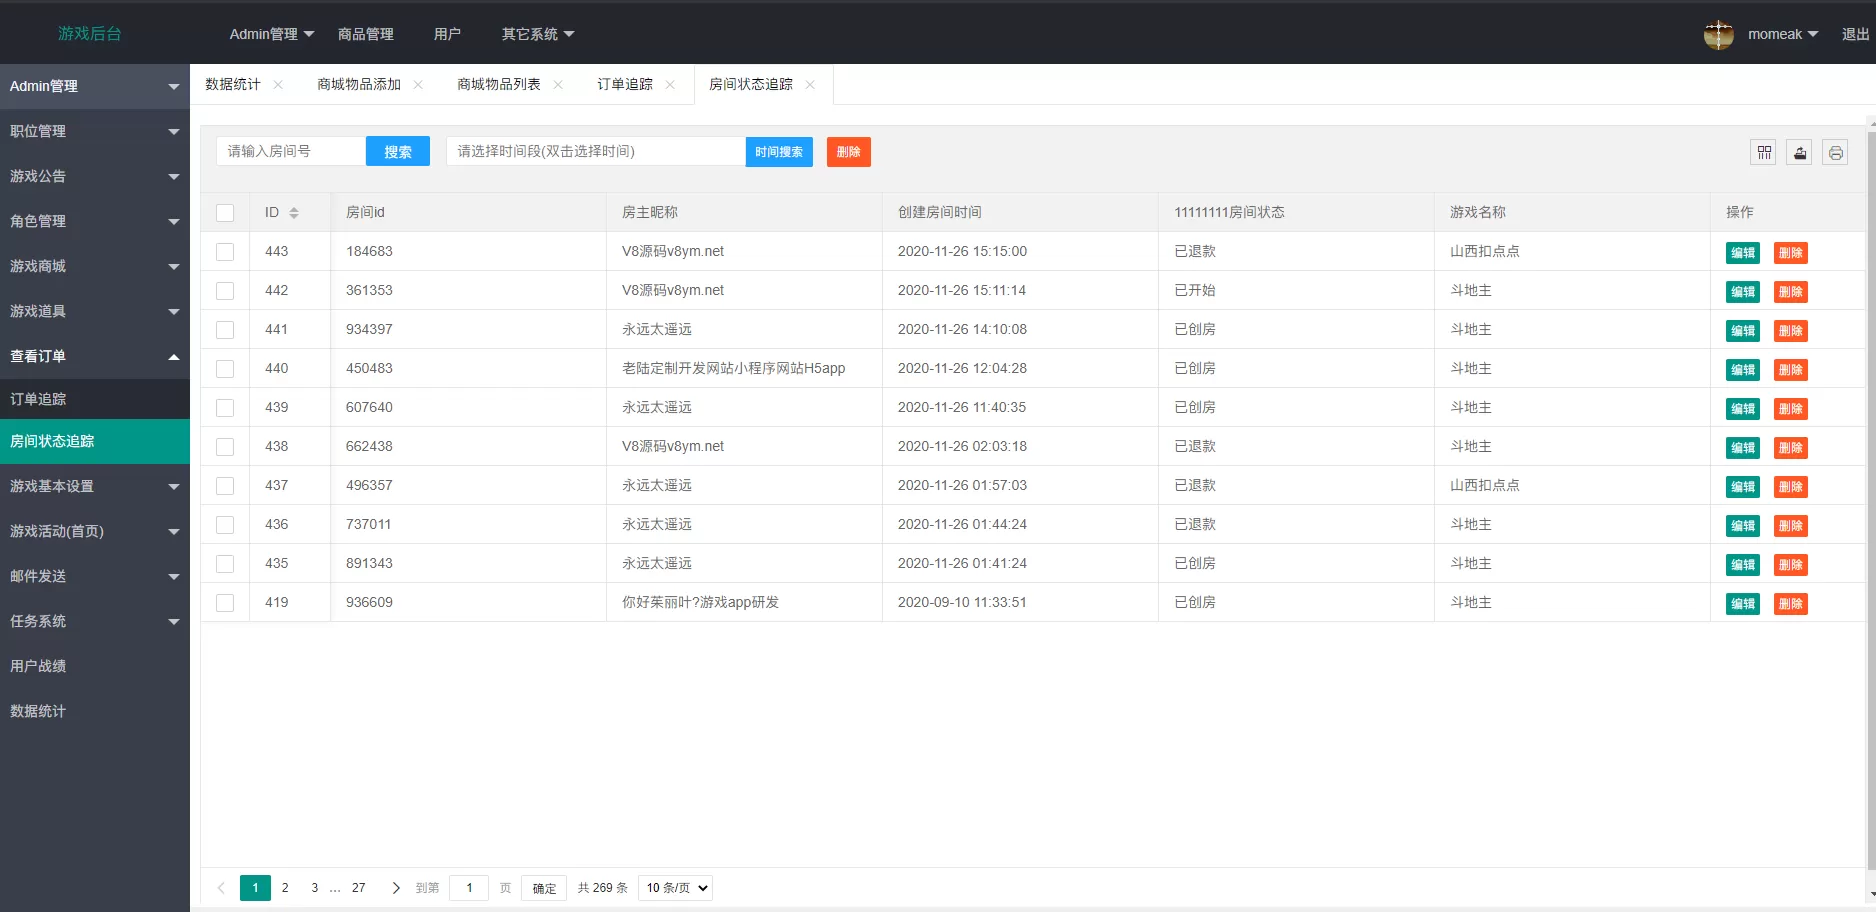Switch to the 数据统计 tab
Screen dimensions: 1876x912
point(231,84)
